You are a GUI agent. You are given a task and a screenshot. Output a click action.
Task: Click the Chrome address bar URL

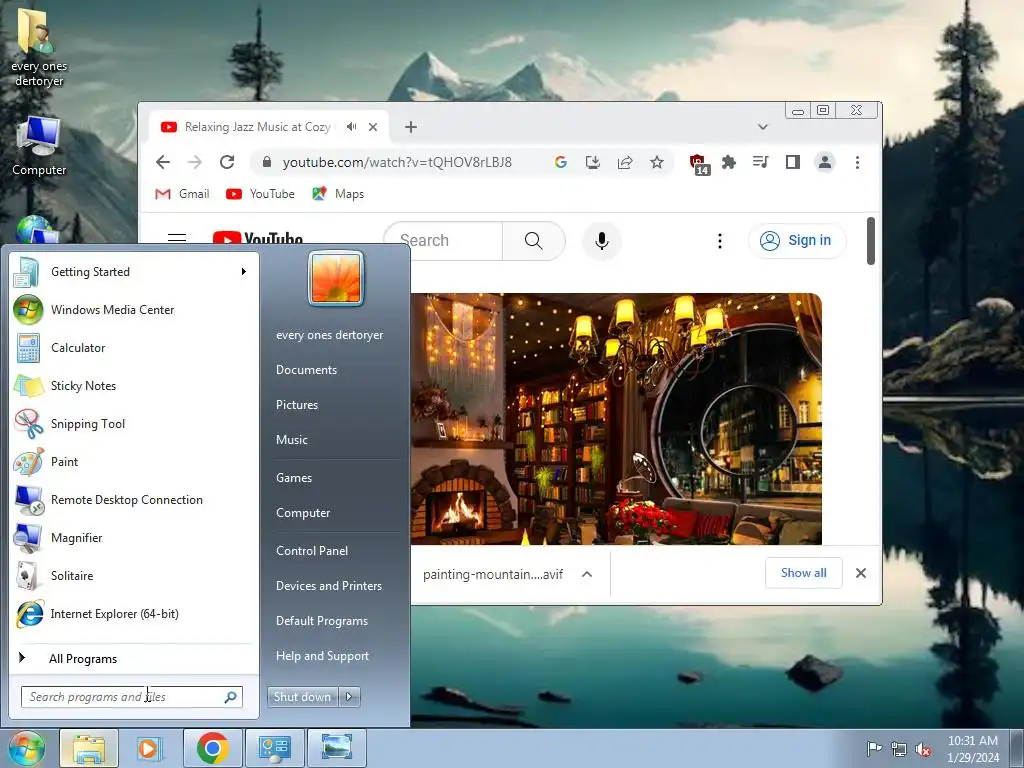(397, 162)
